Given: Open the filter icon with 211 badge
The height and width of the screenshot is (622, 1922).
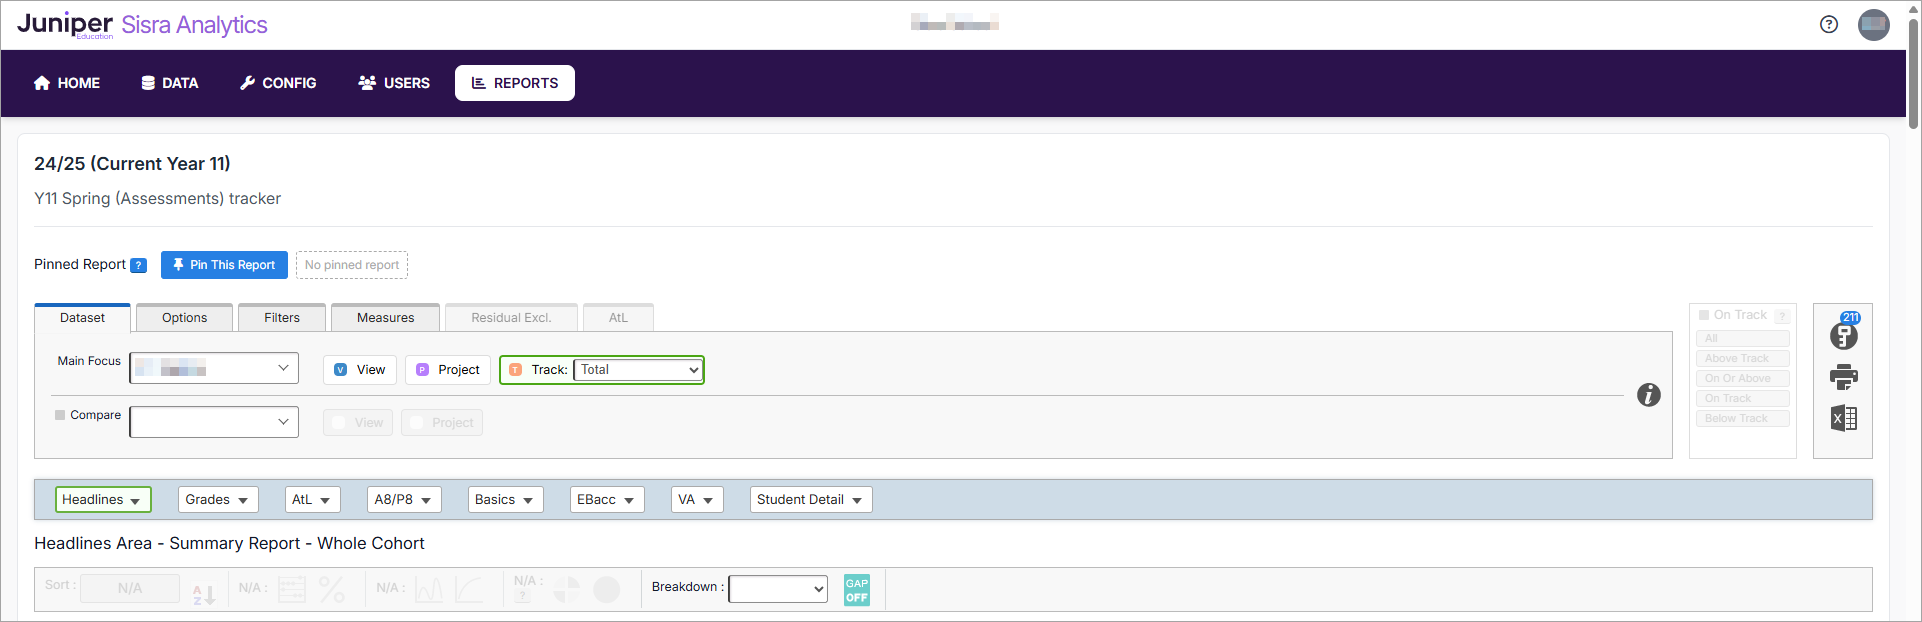Looking at the screenshot, I should click(x=1843, y=335).
